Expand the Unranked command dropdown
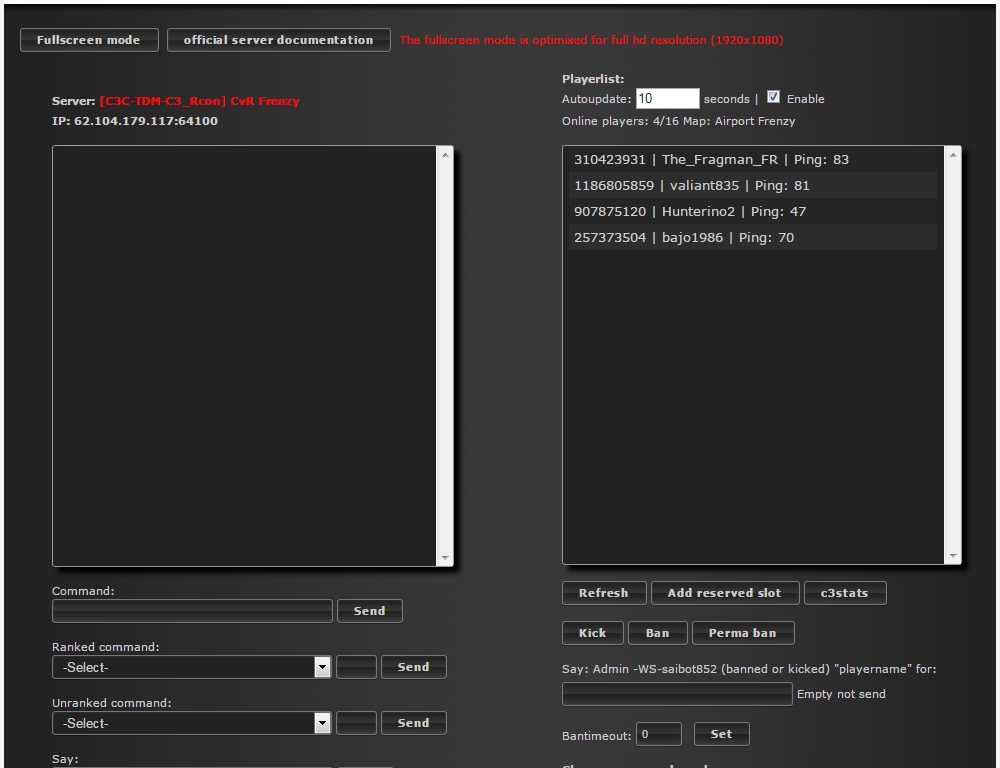 coord(322,723)
